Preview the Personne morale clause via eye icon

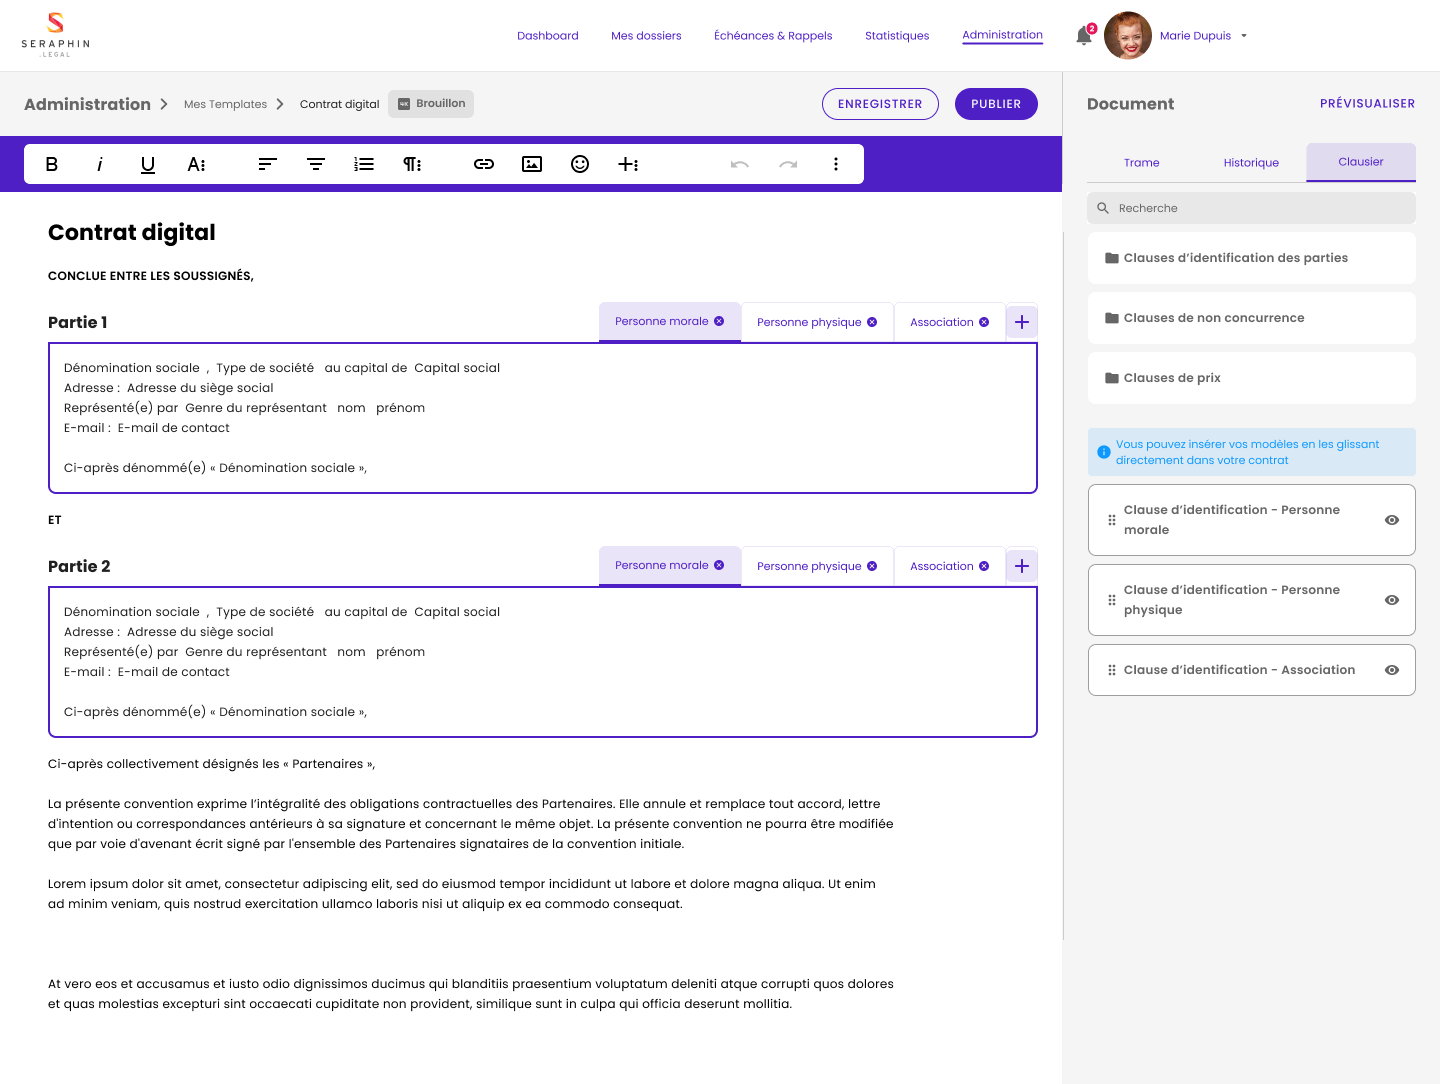pyautogui.click(x=1391, y=520)
